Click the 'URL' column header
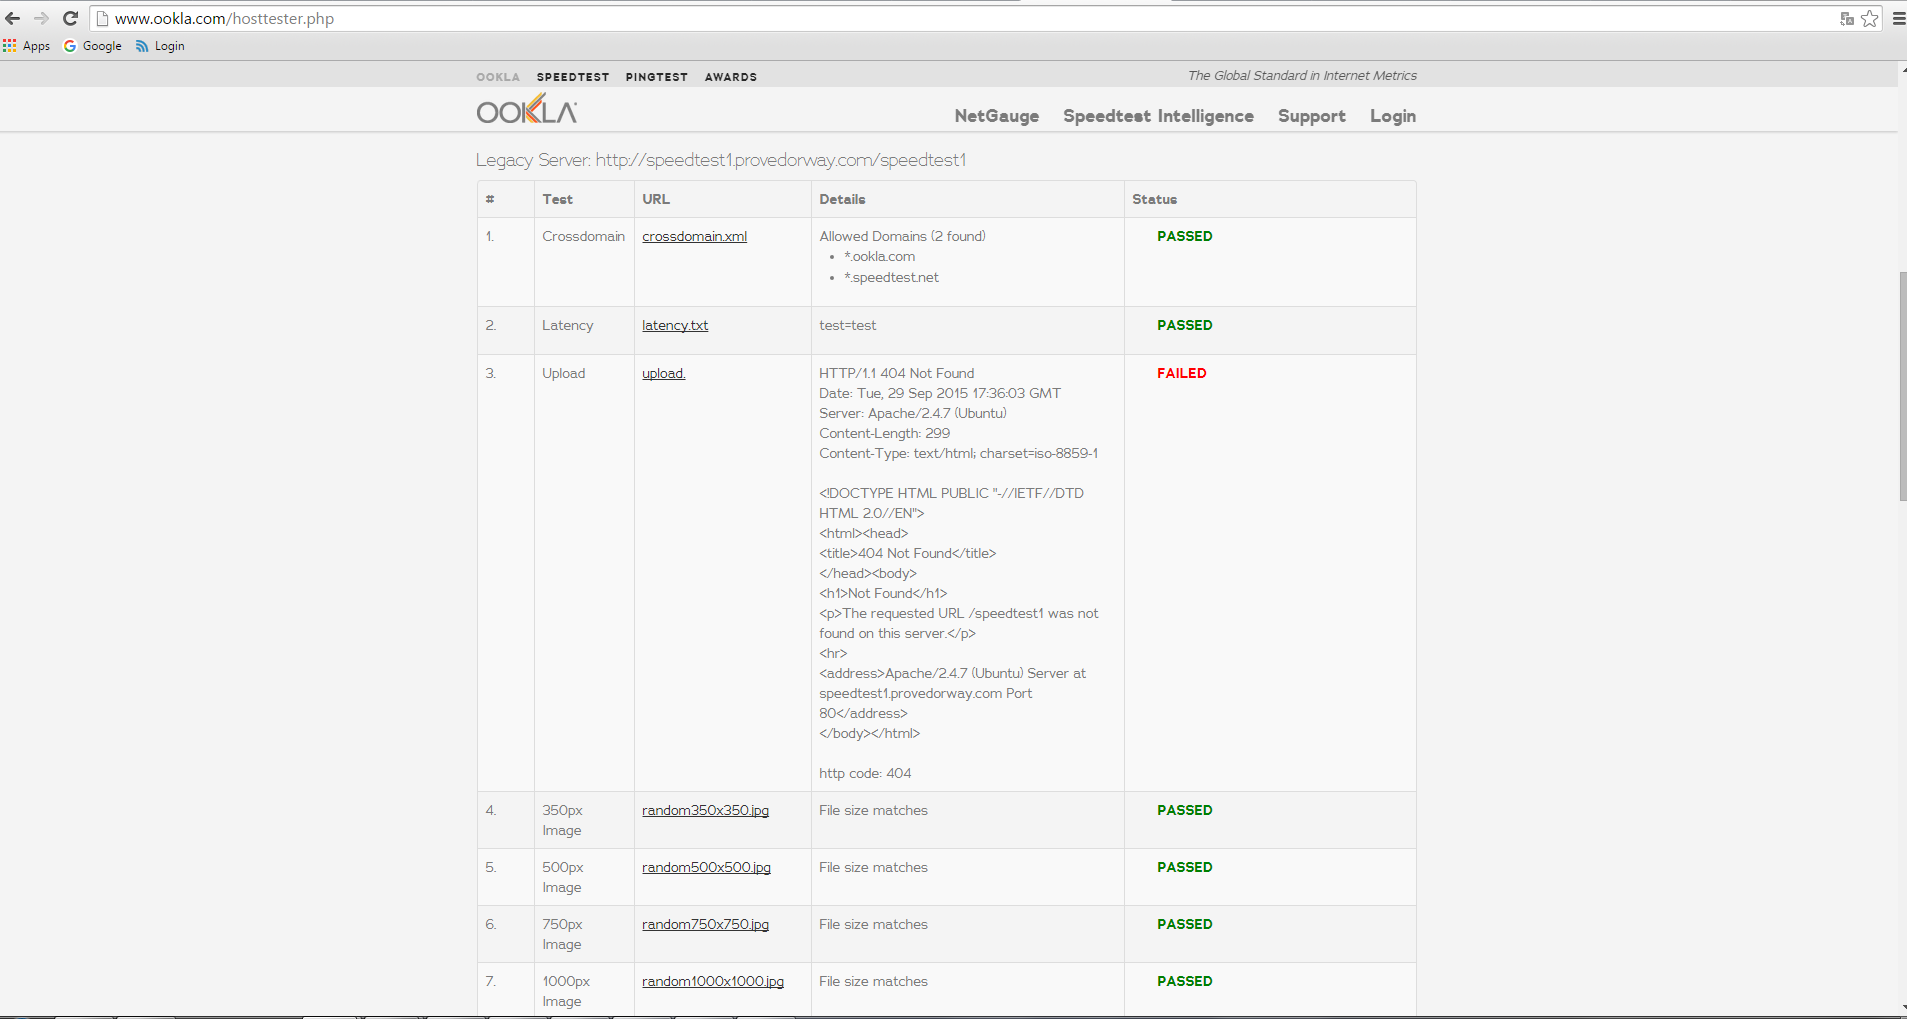This screenshot has height=1019, width=1907. coord(656,199)
